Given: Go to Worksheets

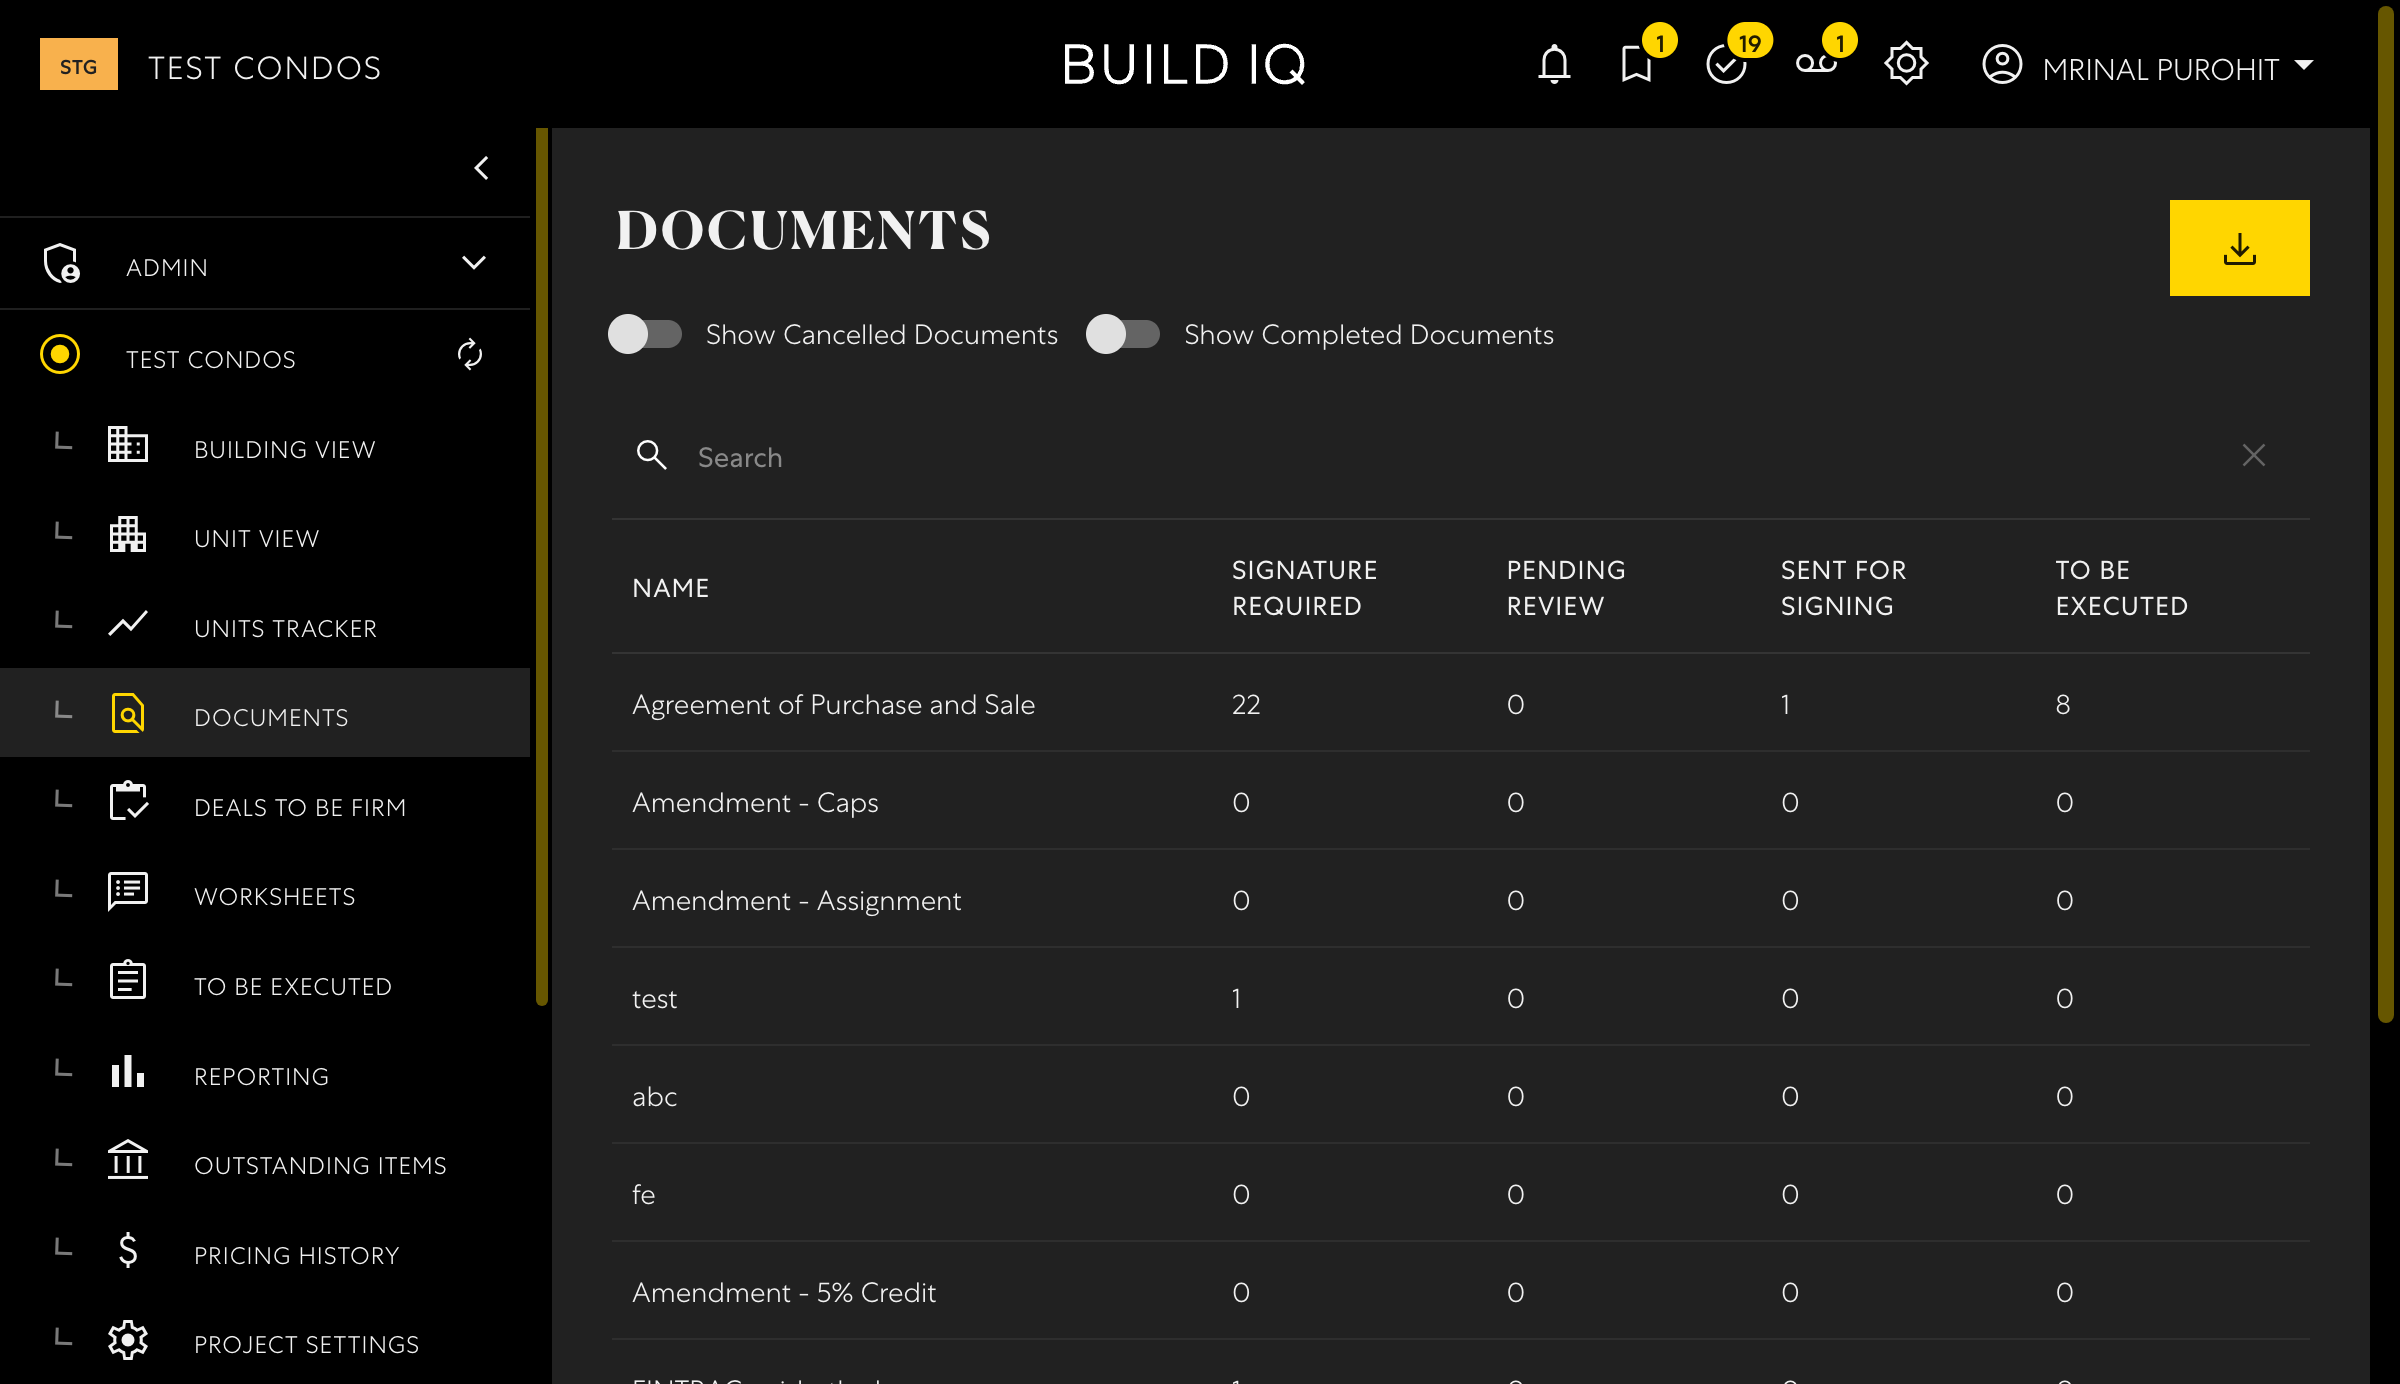Looking at the screenshot, I should click(265, 892).
